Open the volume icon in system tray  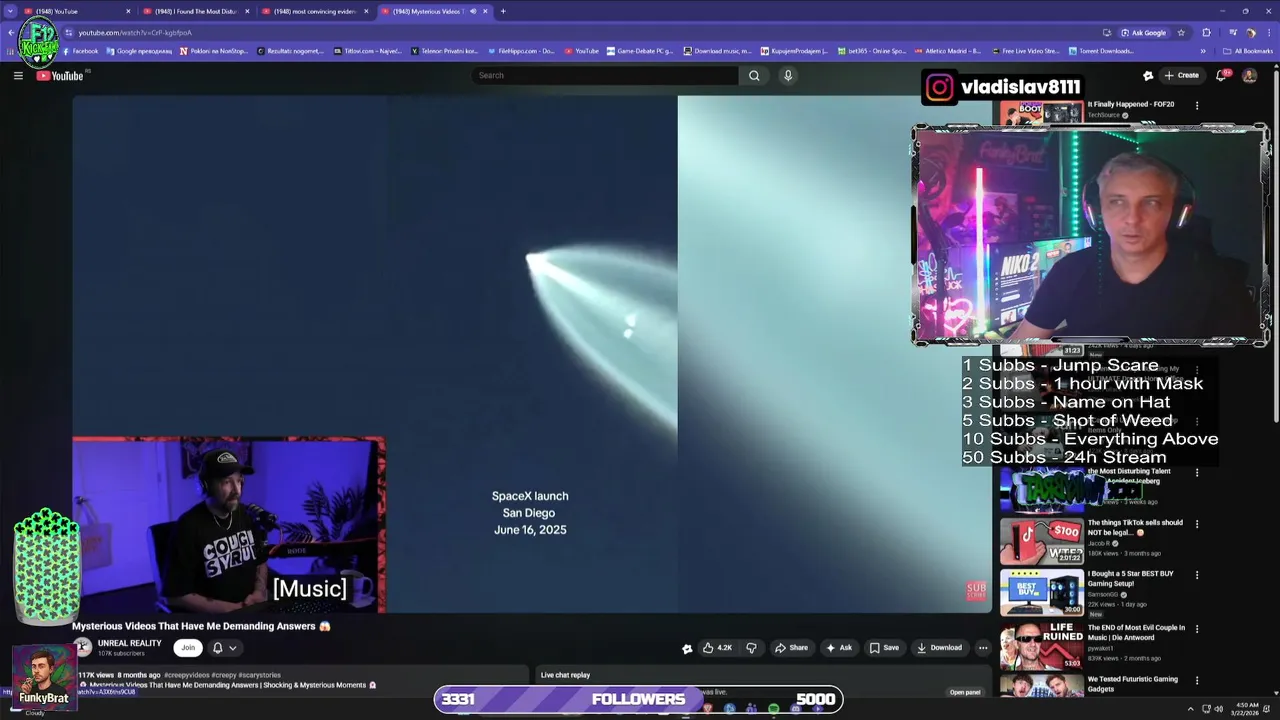[1218, 709]
